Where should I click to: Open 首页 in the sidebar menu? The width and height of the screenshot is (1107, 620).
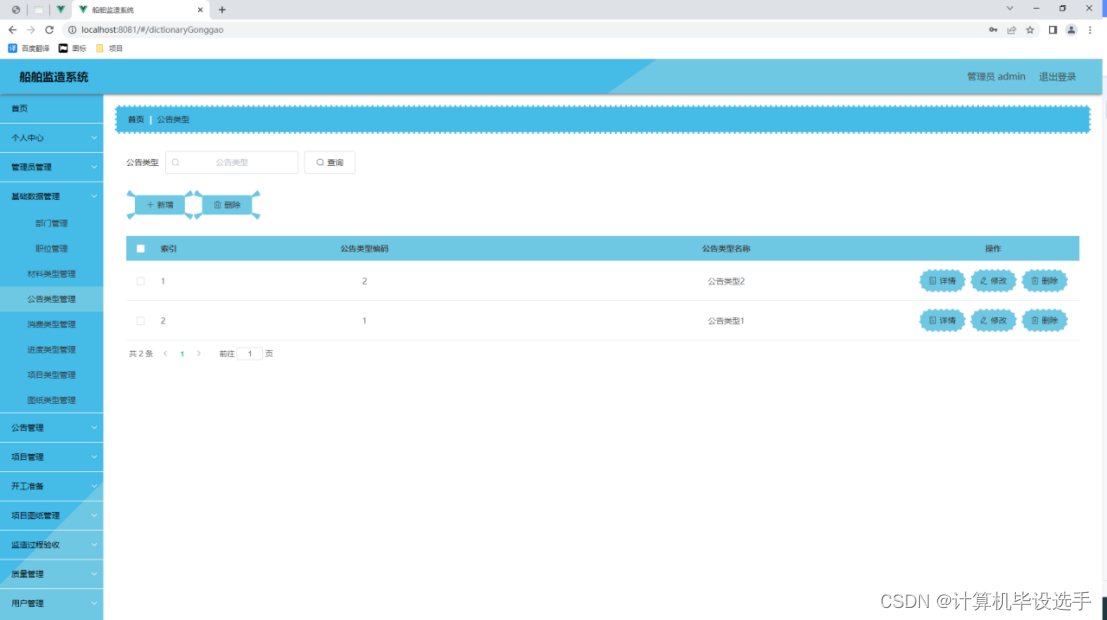click(52, 109)
